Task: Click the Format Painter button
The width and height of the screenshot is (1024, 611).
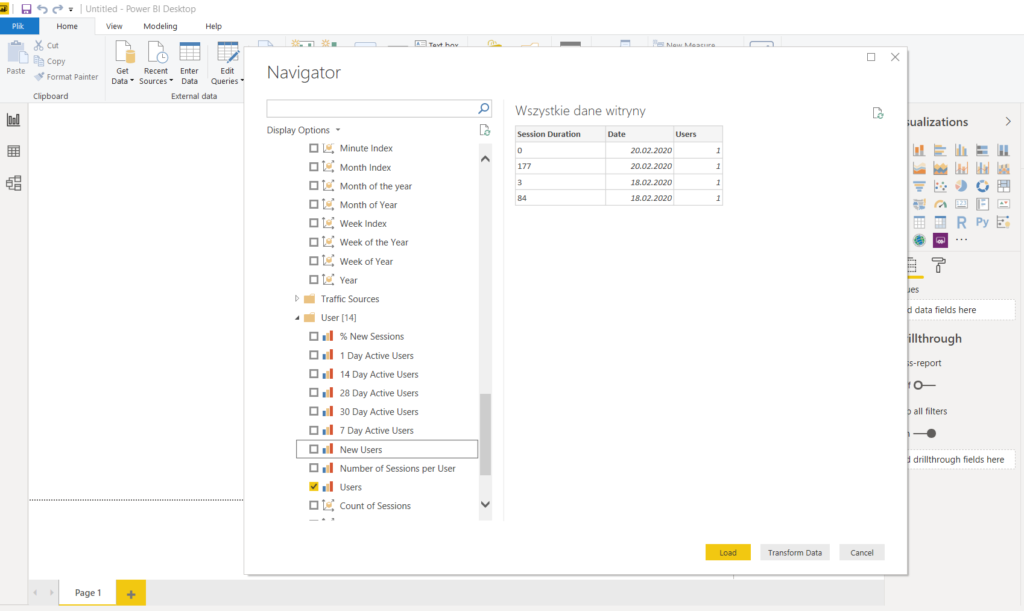Action: [x=66, y=77]
